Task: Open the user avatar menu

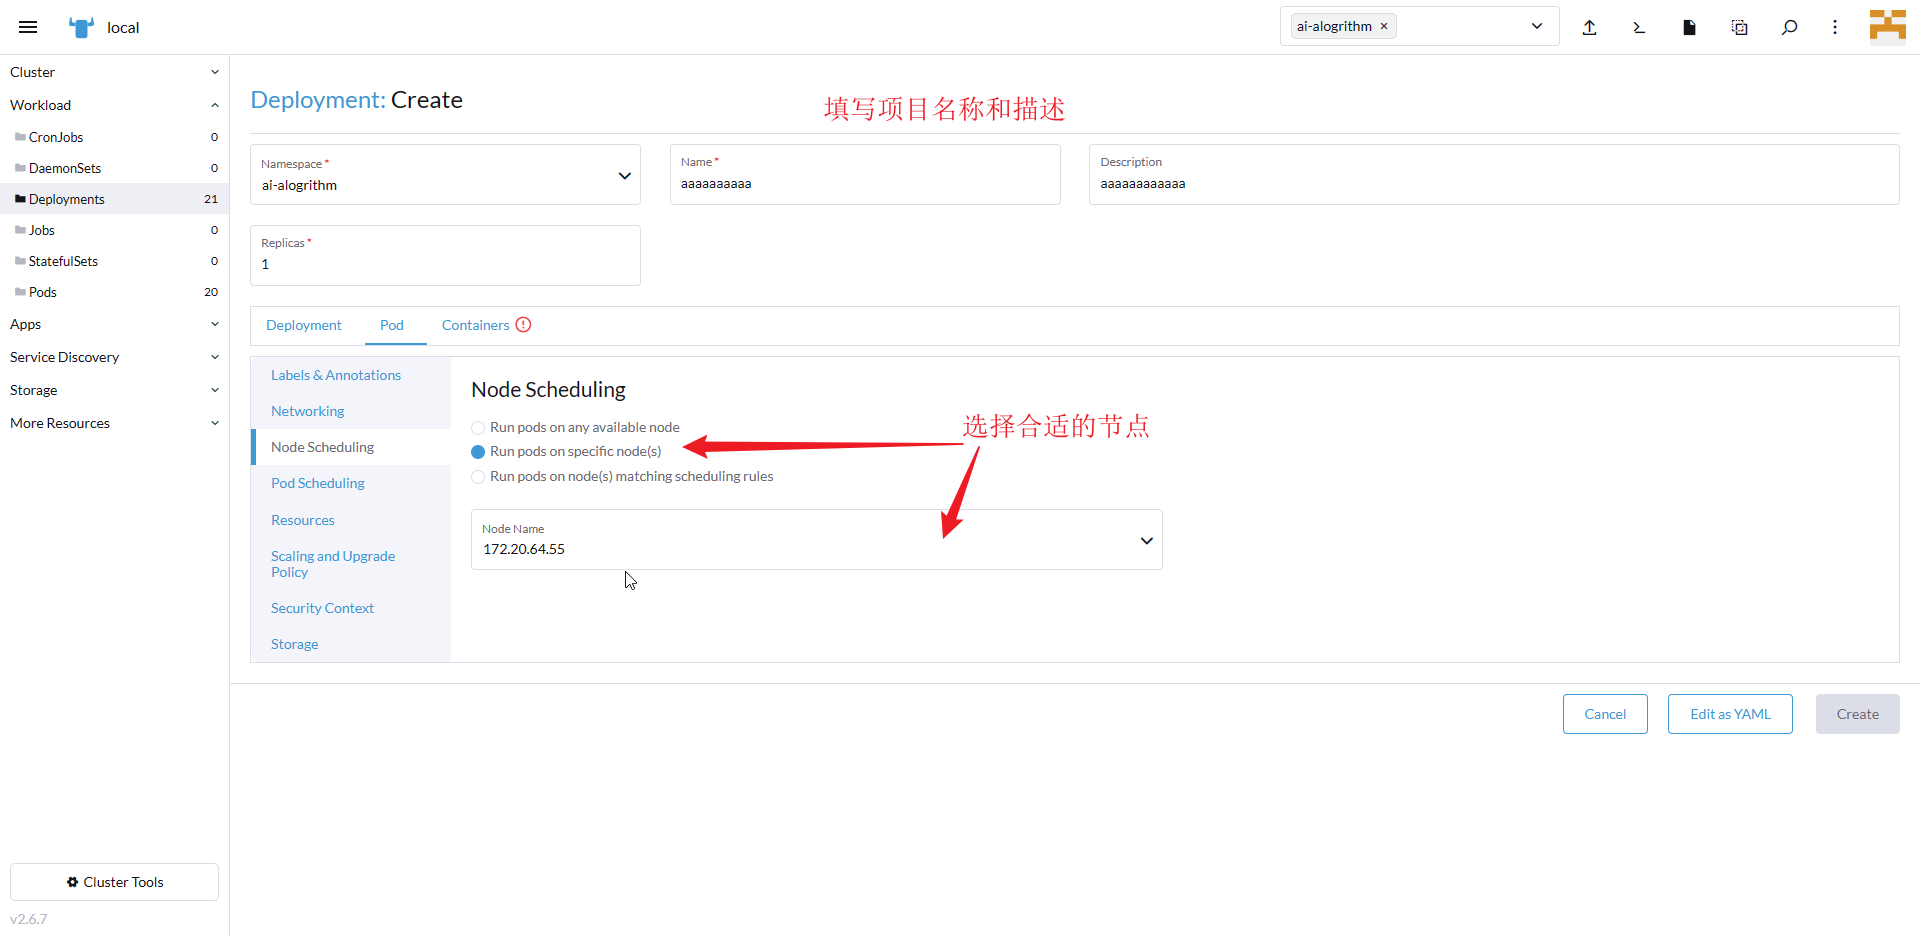Action: point(1887,27)
